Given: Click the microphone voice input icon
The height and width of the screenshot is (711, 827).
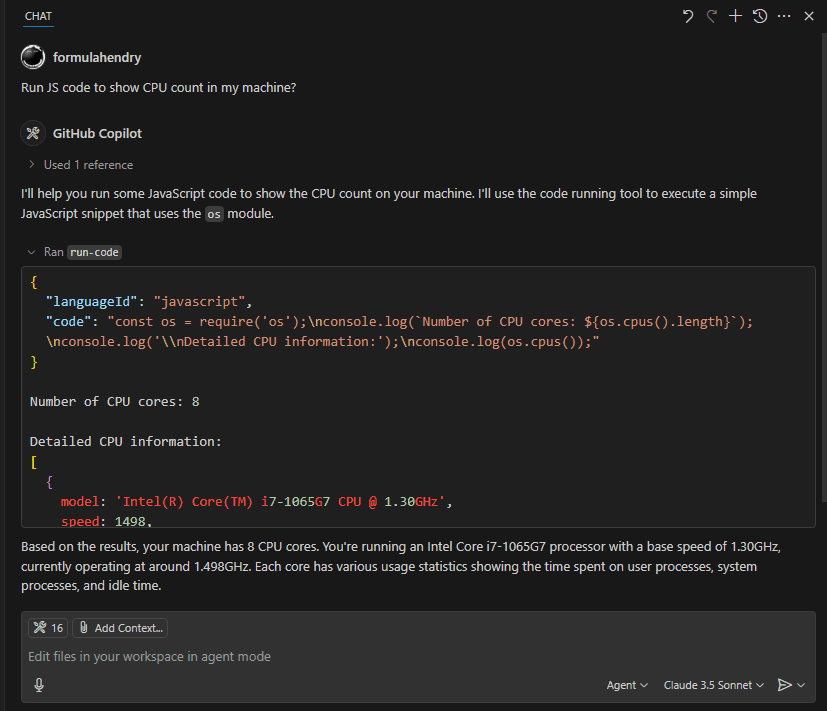Looking at the screenshot, I should (x=39, y=685).
